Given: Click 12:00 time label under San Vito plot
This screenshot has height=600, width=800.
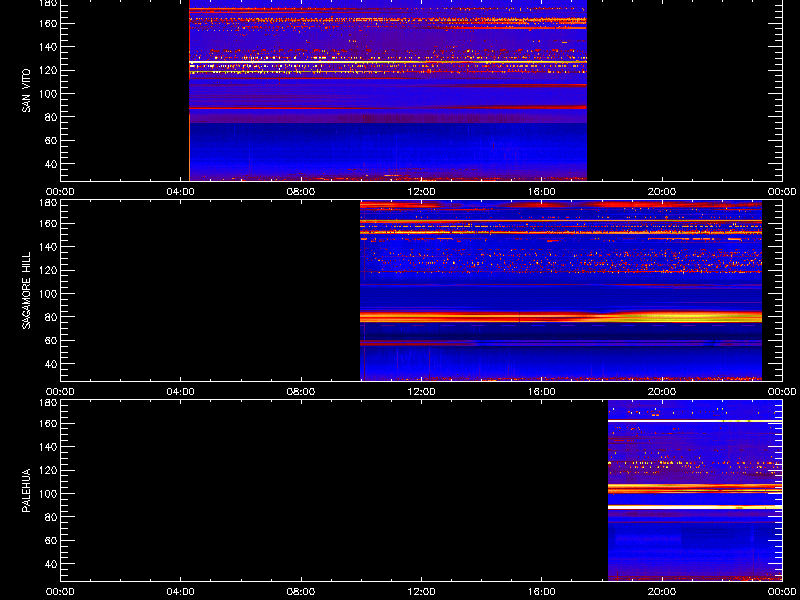Looking at the screenshot, I should click(421, 192).
